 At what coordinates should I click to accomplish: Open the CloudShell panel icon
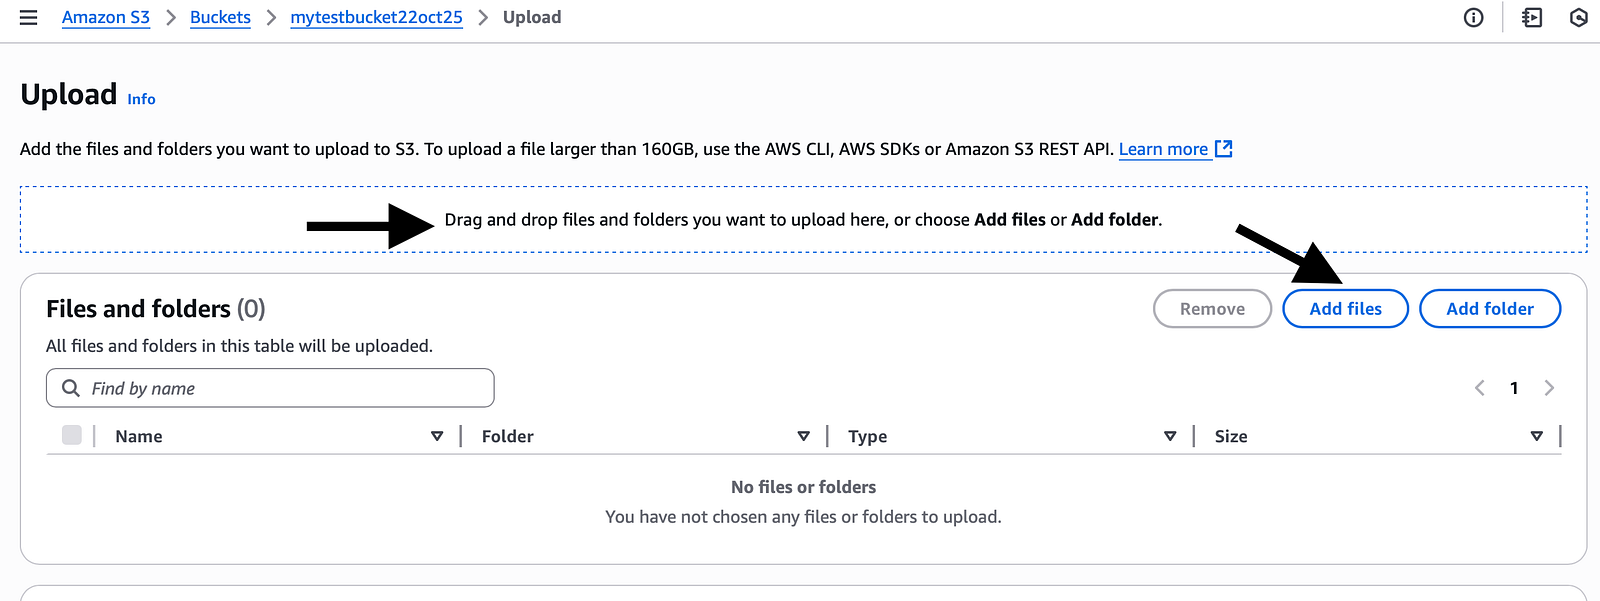click(1531, 18)
